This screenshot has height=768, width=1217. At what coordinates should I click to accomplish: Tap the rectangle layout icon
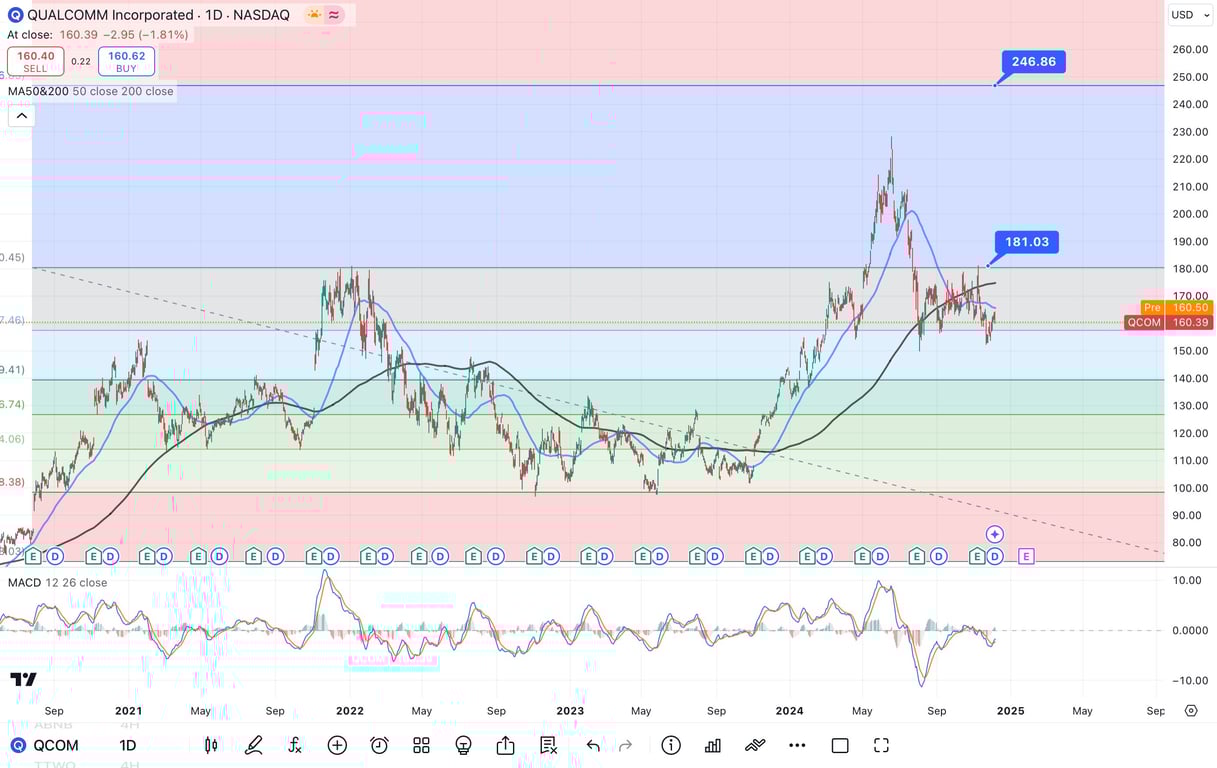[840, 745]
